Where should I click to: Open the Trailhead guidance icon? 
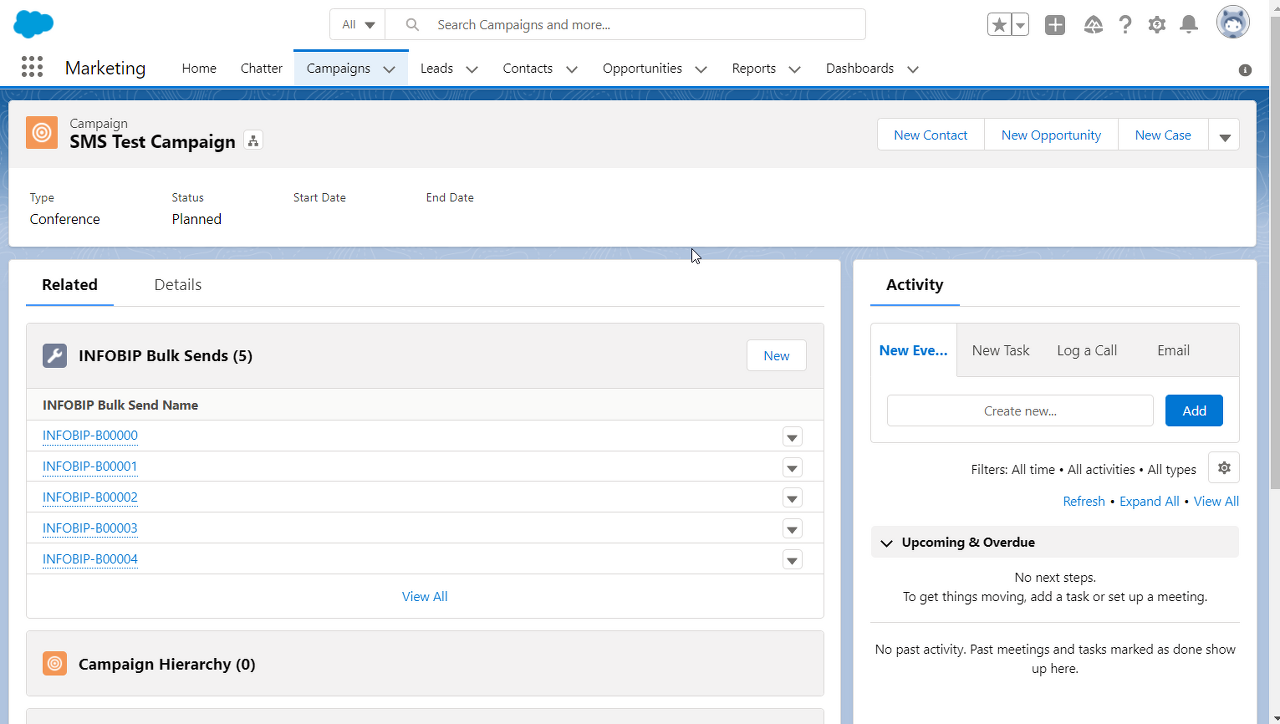coord(1093,25)
